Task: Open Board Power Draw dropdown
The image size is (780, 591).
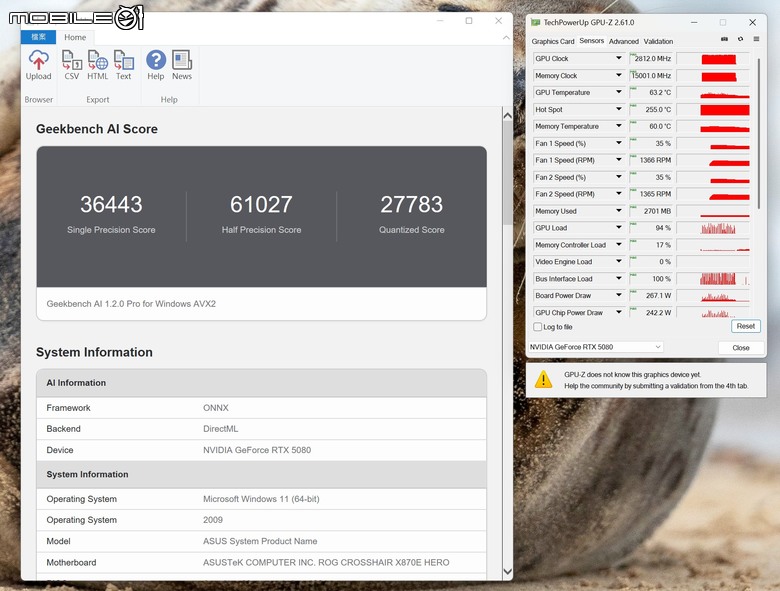Action: pos(618,295)
